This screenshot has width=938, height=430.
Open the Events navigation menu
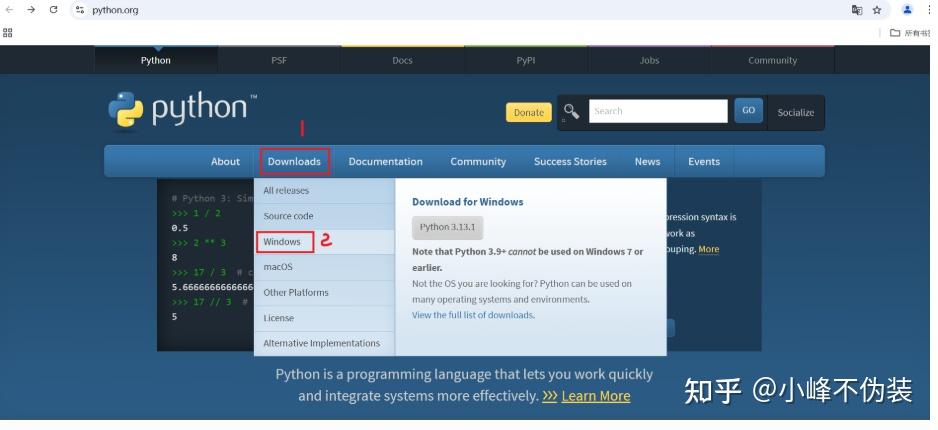coord(704,161)
